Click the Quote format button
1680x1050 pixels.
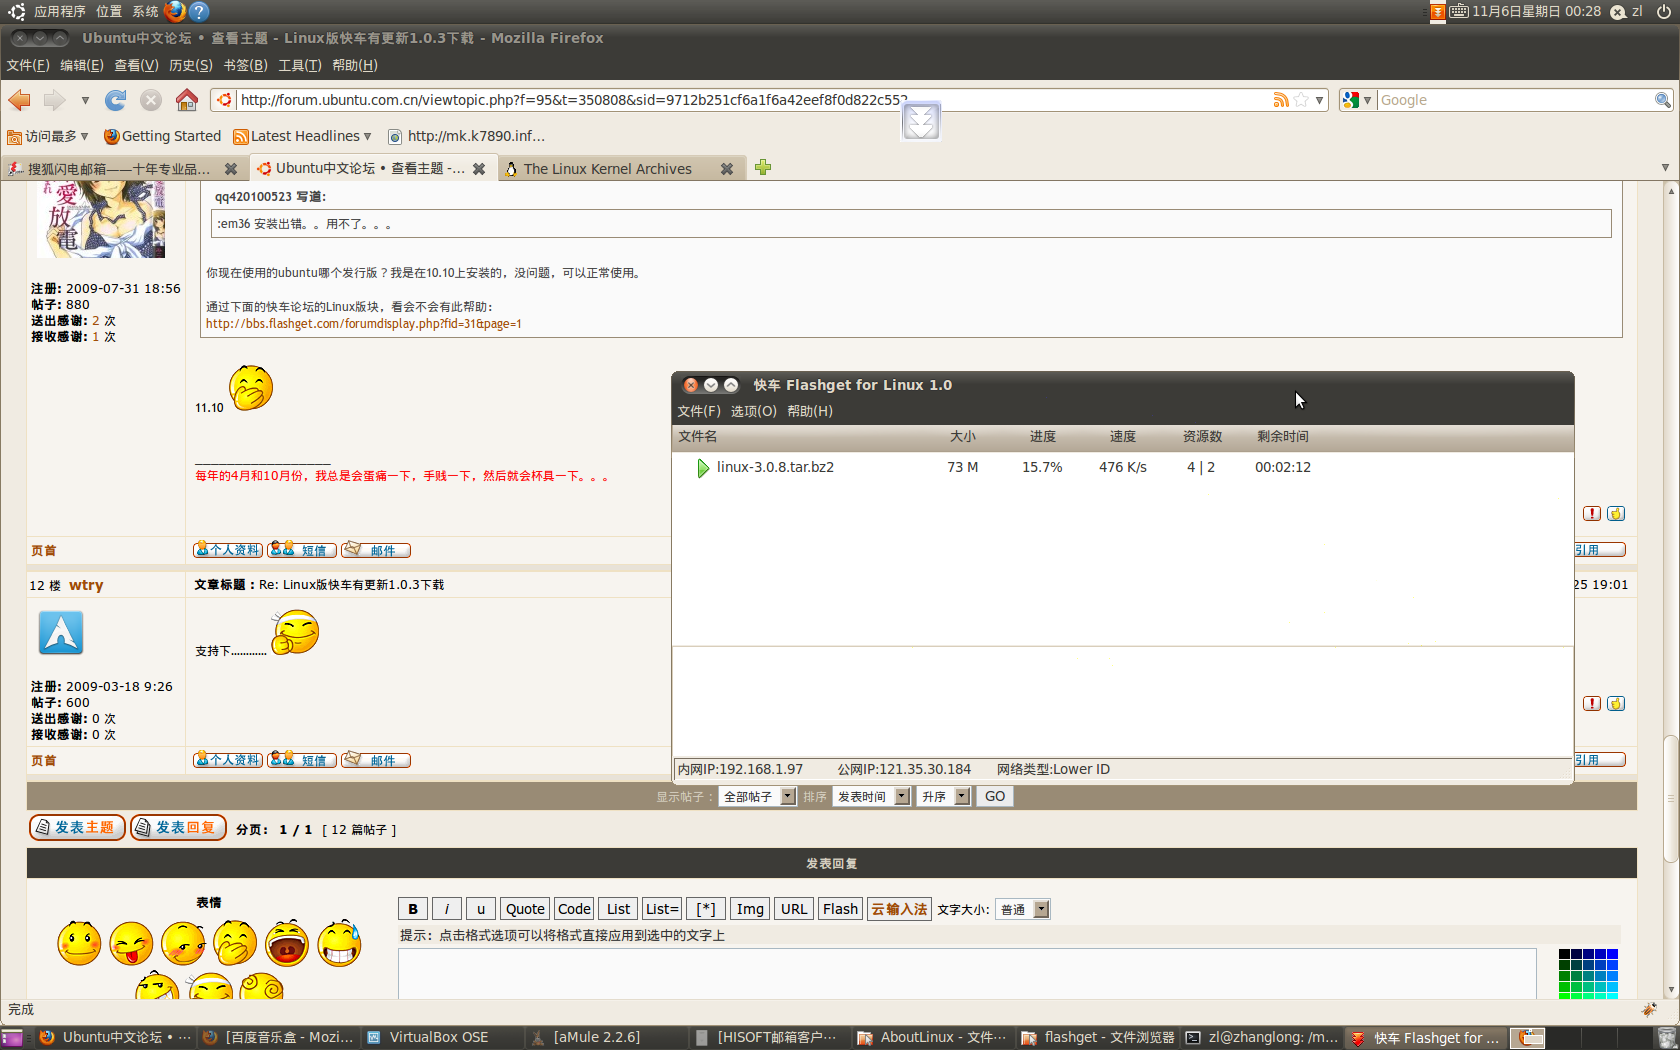click(x=525, y=909)
